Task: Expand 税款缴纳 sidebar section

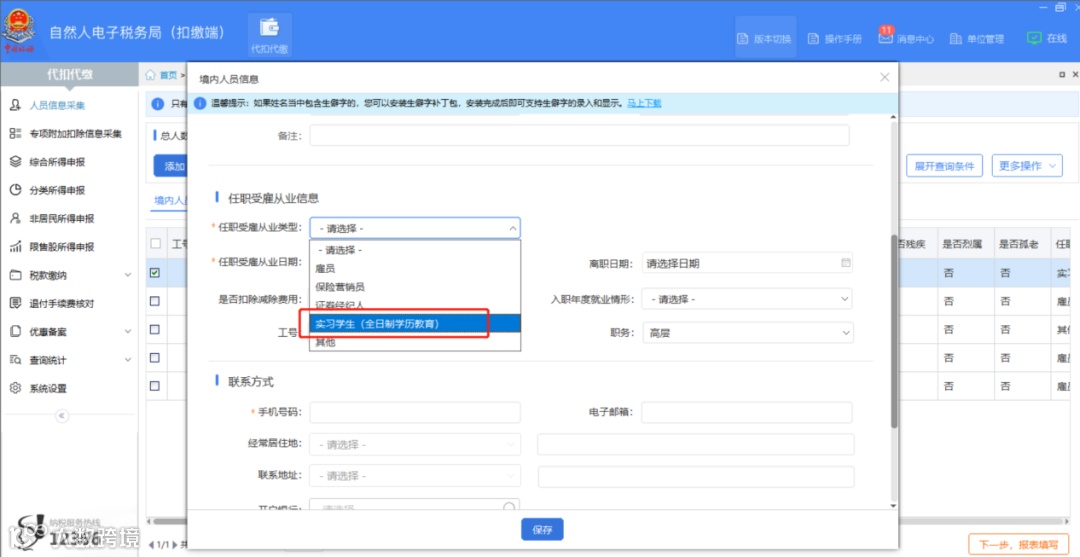Action: (69, 275)
